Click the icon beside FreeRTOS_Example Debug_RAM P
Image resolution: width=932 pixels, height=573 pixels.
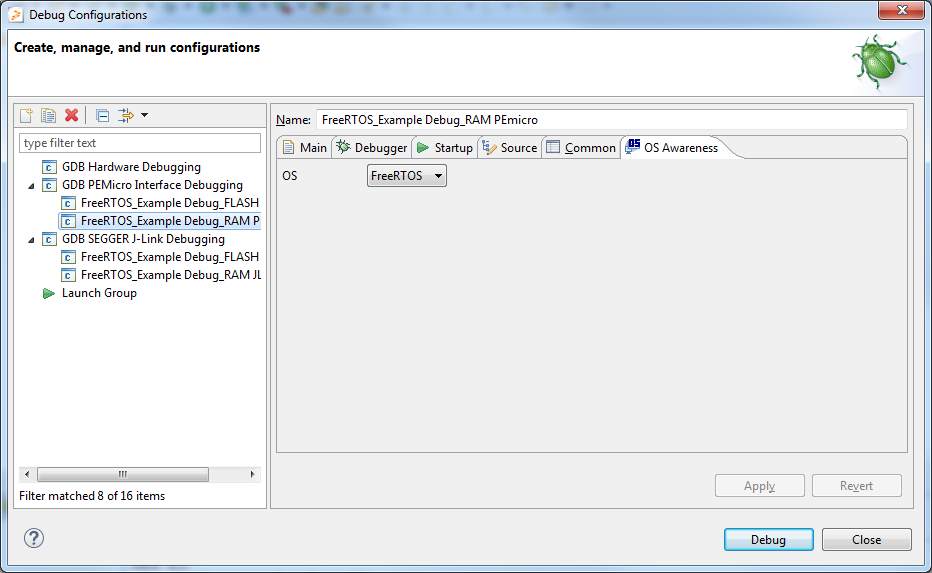pos(68,222)
